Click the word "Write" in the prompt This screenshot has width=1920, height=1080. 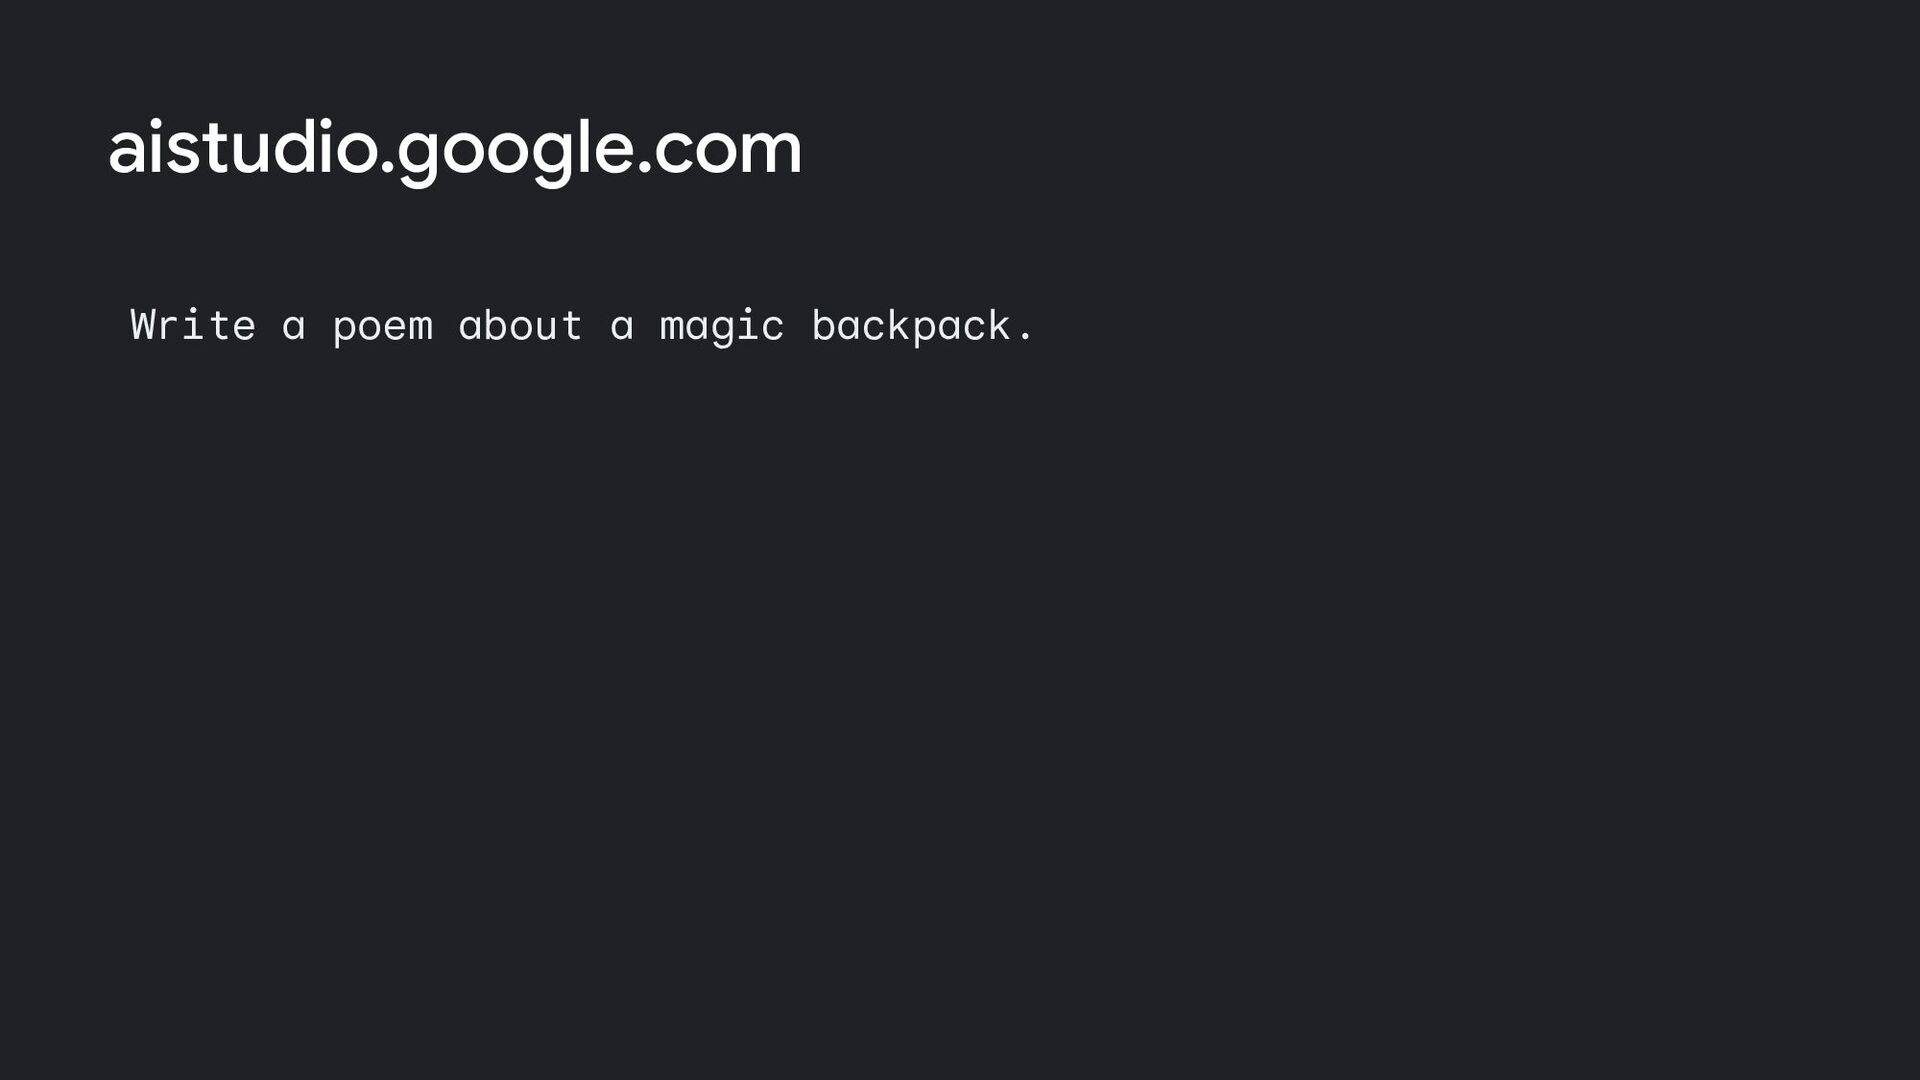point(193,325)
